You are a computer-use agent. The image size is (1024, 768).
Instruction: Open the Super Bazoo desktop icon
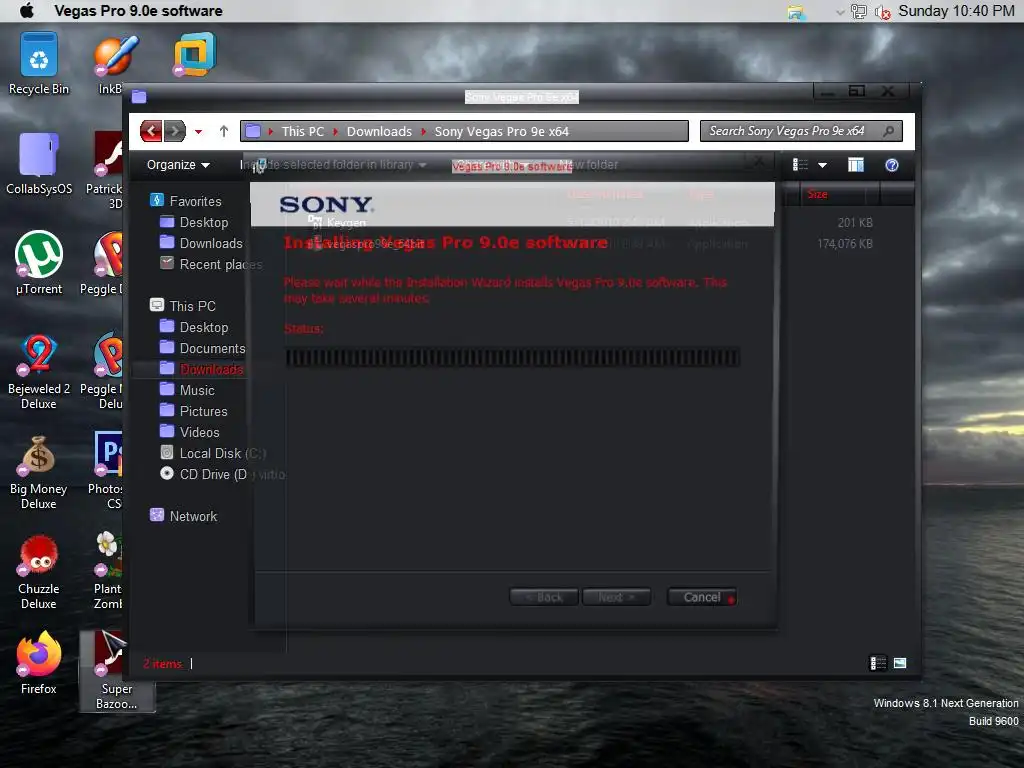[116, 671]
